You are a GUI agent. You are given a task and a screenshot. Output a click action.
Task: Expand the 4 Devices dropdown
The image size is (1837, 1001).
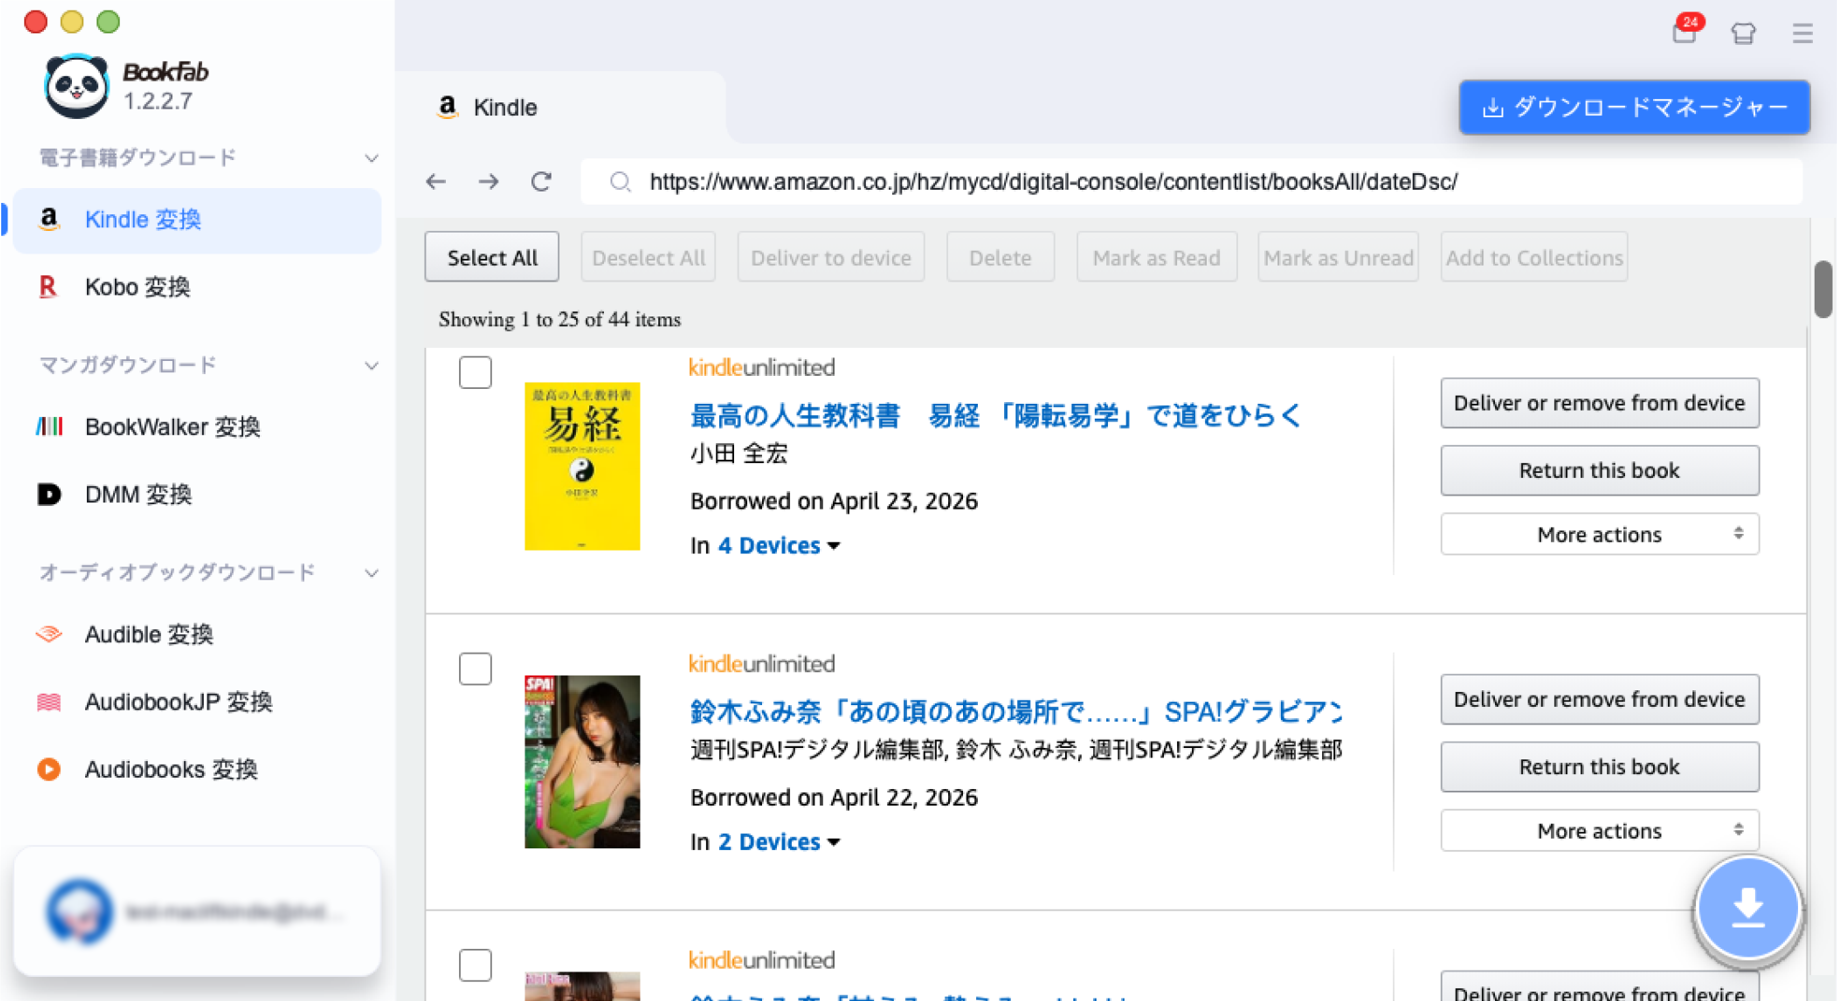[x=778, y=545]
